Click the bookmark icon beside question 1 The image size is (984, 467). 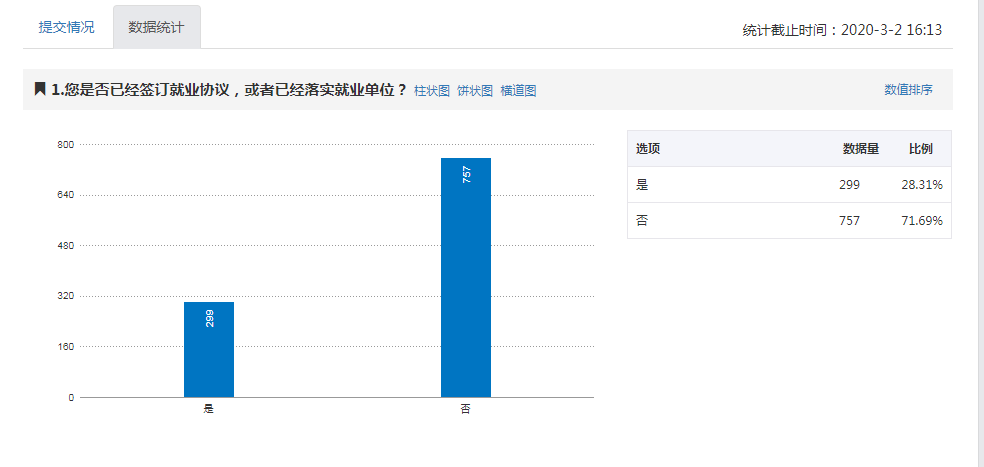[x=40, y=89]
